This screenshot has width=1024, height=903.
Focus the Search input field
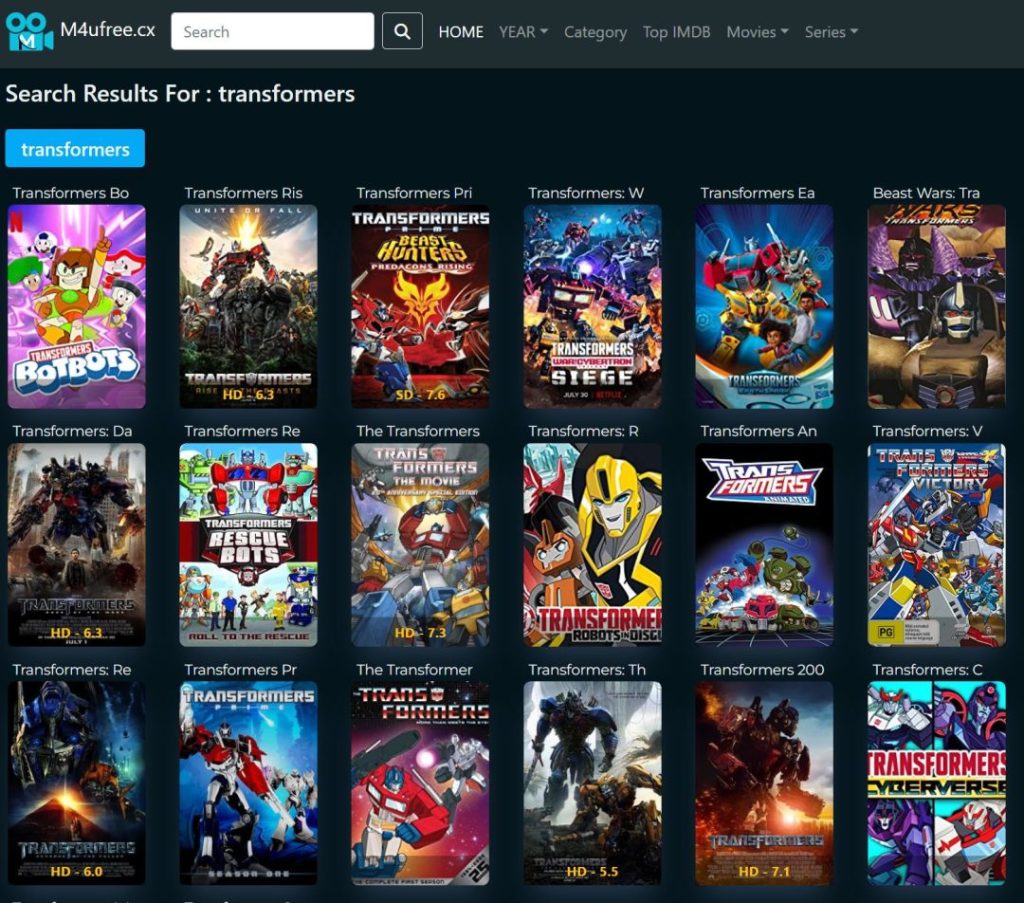tap(272, 31)
